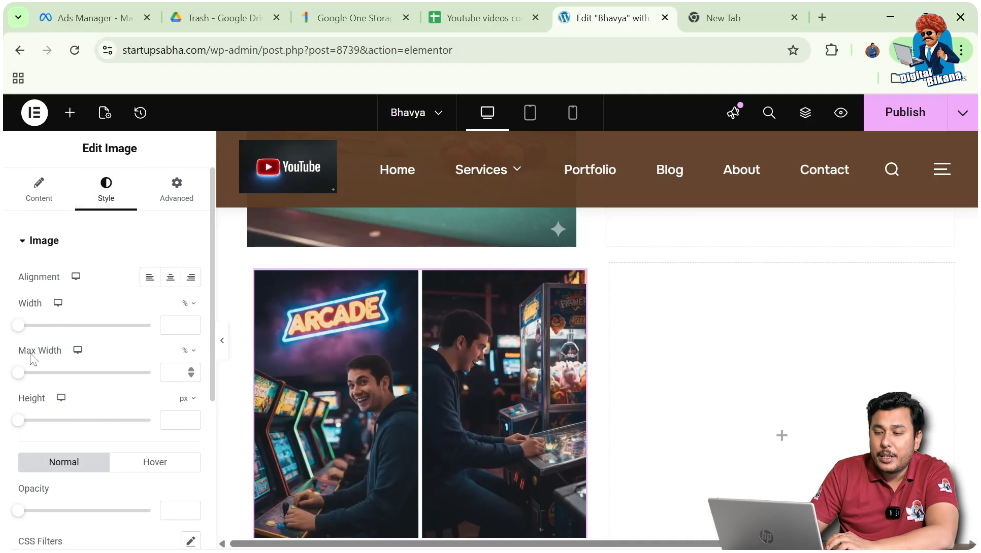
Task: Select Hover state toggle
Action: pos(155,462)
